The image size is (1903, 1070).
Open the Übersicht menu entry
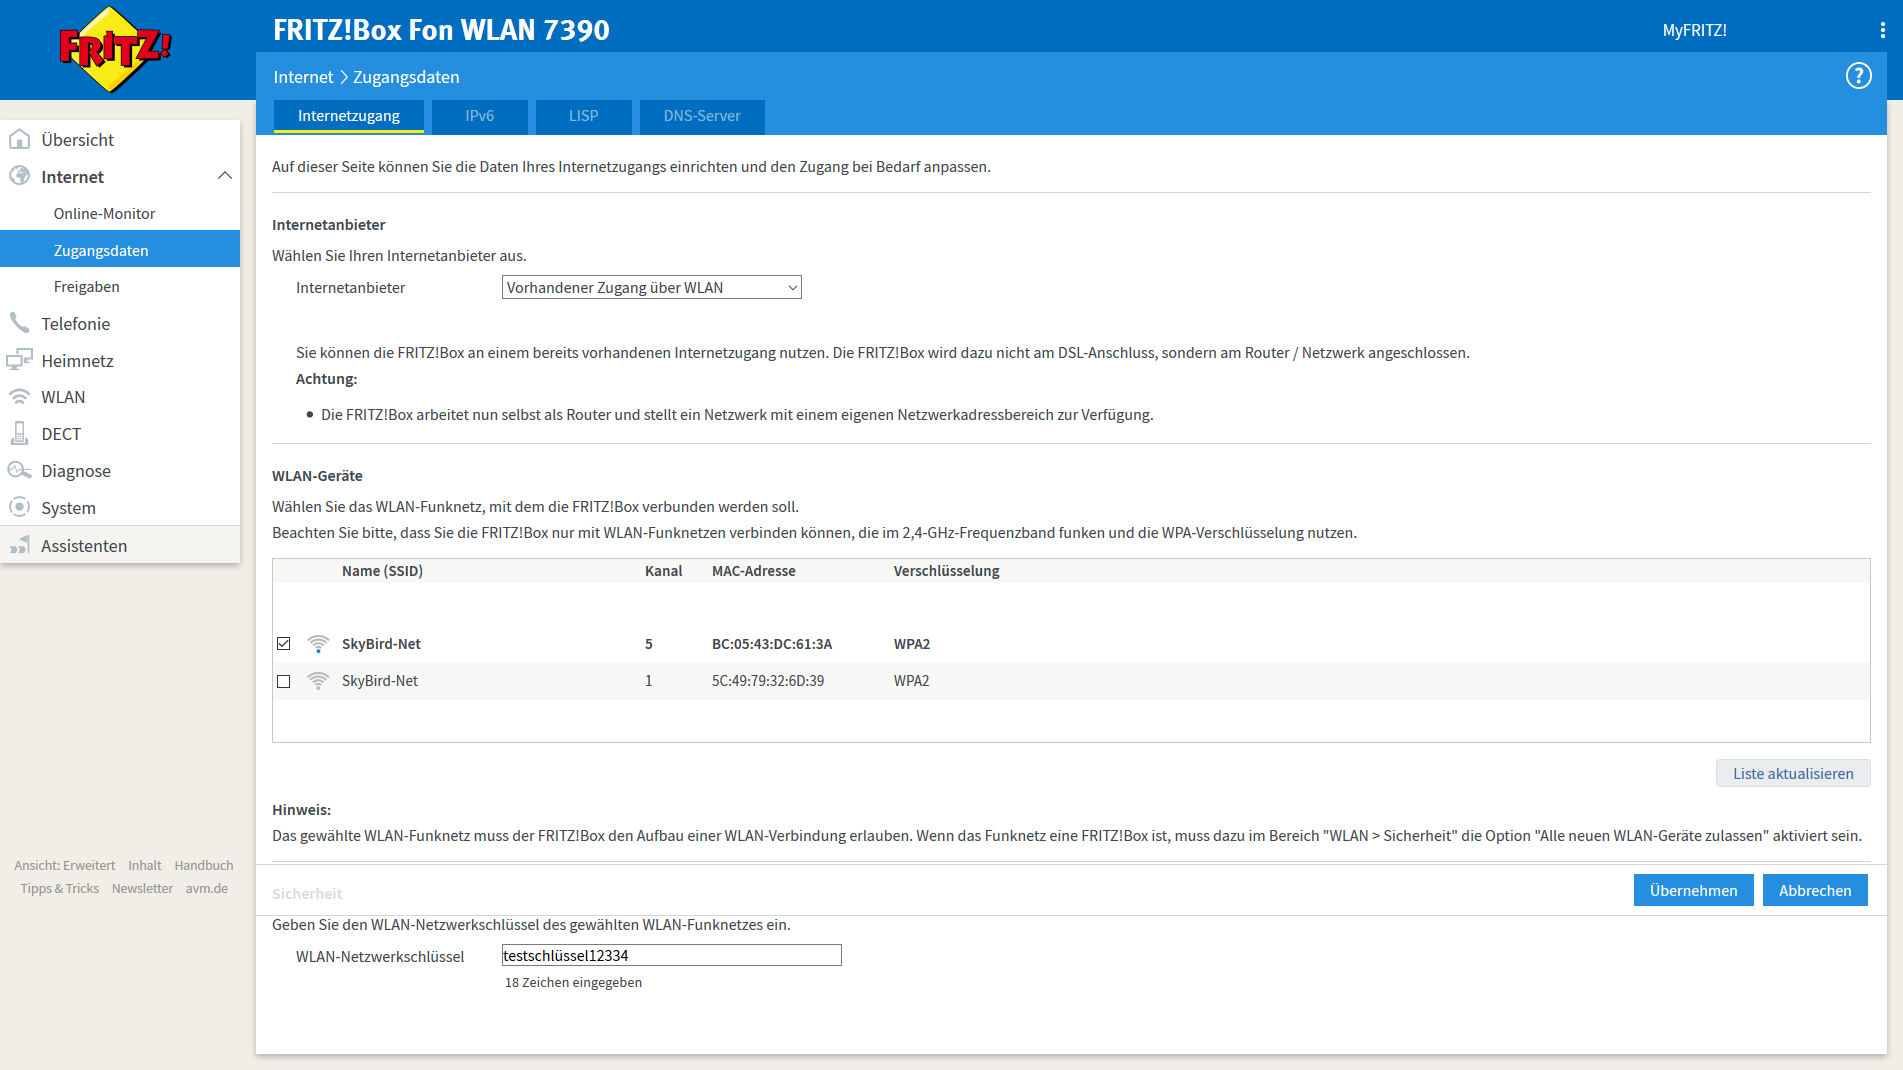[78, 140]
